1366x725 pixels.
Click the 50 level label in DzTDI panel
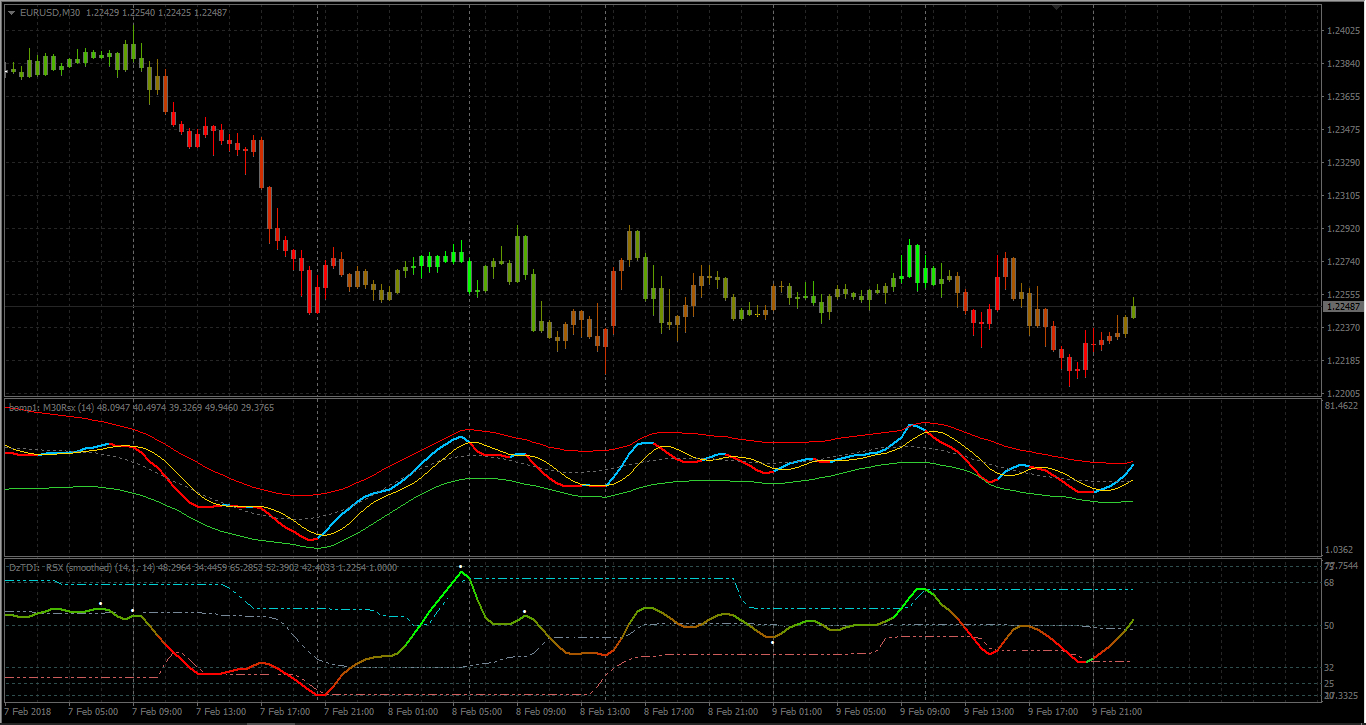1329,626
